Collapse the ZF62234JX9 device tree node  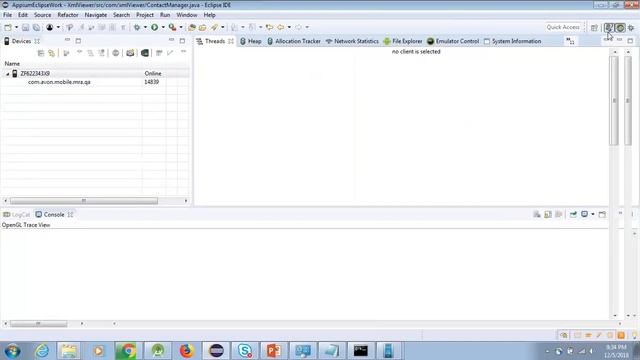(x=7, y=74)
